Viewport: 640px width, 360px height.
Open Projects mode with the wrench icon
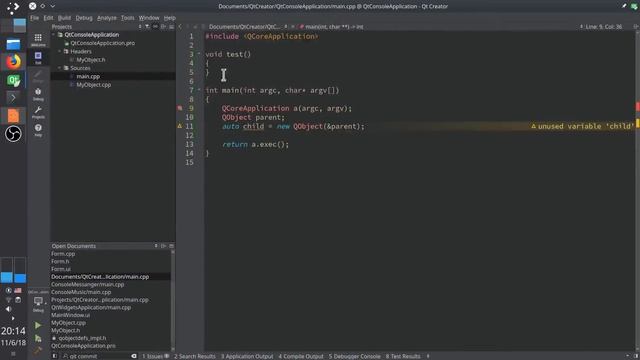[x=38, y=112]
